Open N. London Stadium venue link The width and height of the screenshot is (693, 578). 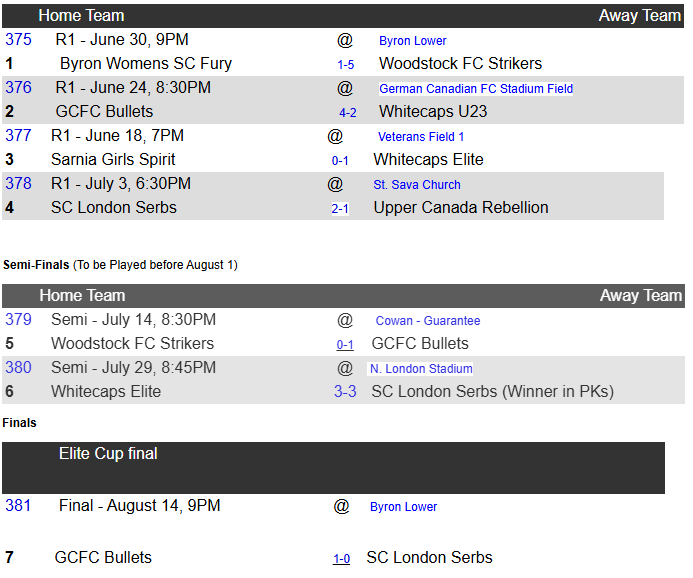(x=421, y=369)
